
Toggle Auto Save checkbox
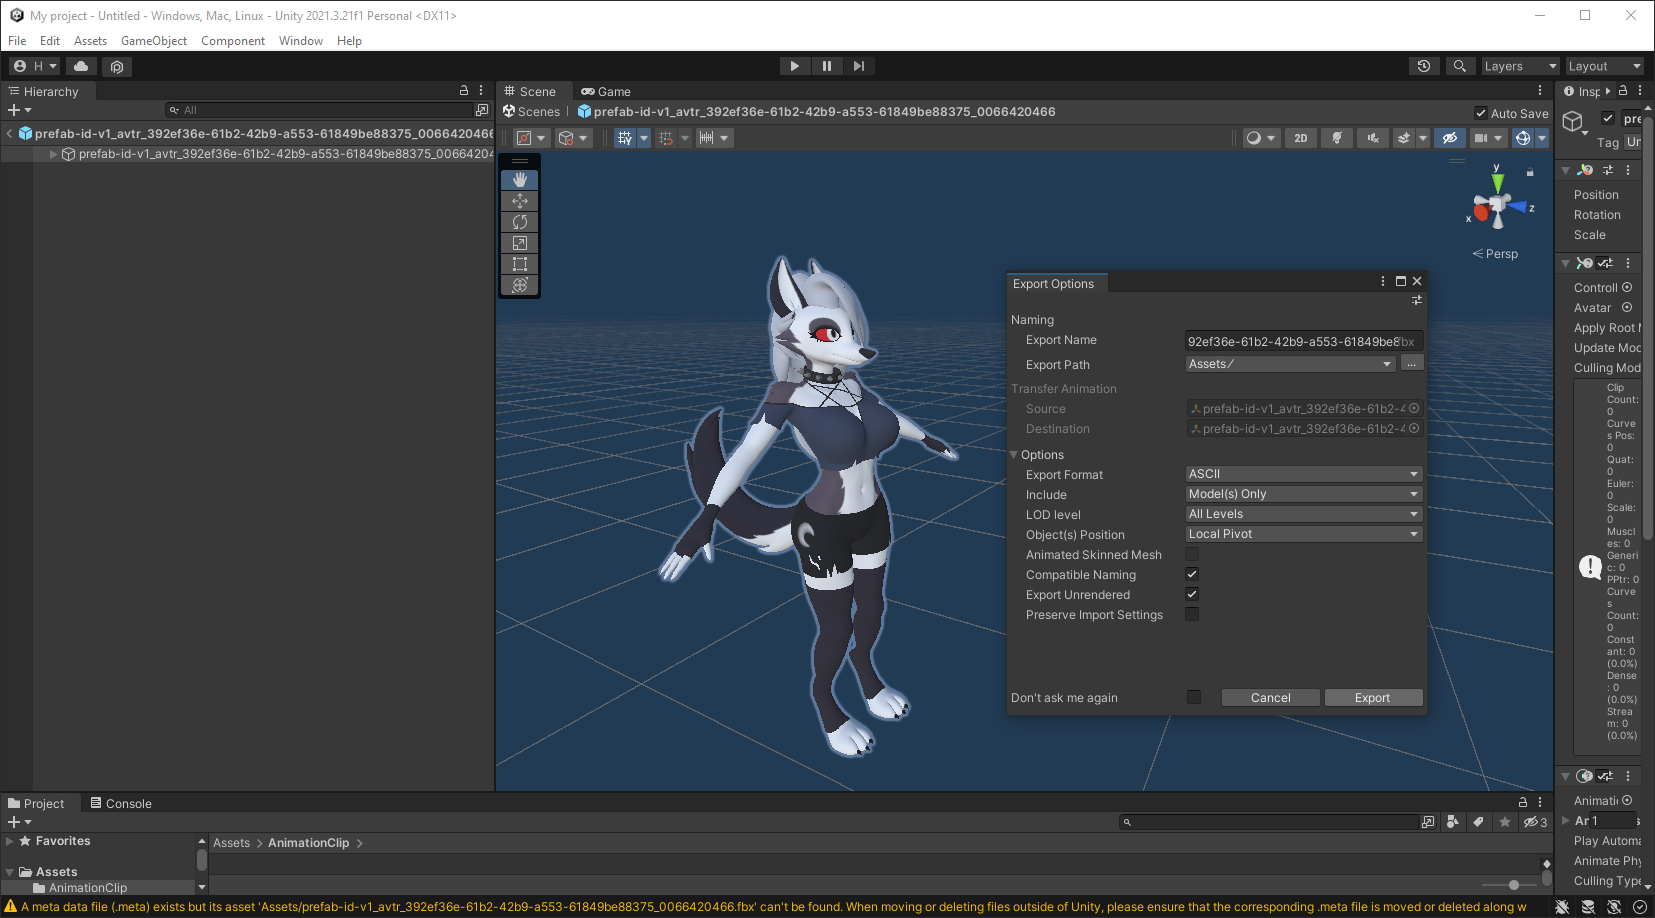[1481, 113]
